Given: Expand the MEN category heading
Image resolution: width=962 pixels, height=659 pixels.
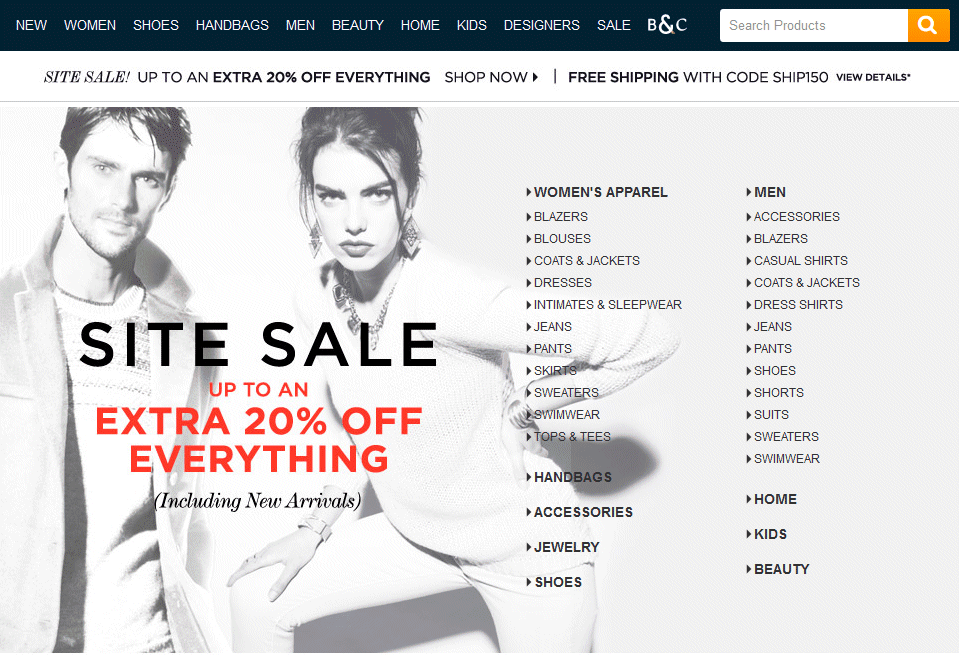Looking at the screenshot, I should pyautogui.click(x=766, y=192).
